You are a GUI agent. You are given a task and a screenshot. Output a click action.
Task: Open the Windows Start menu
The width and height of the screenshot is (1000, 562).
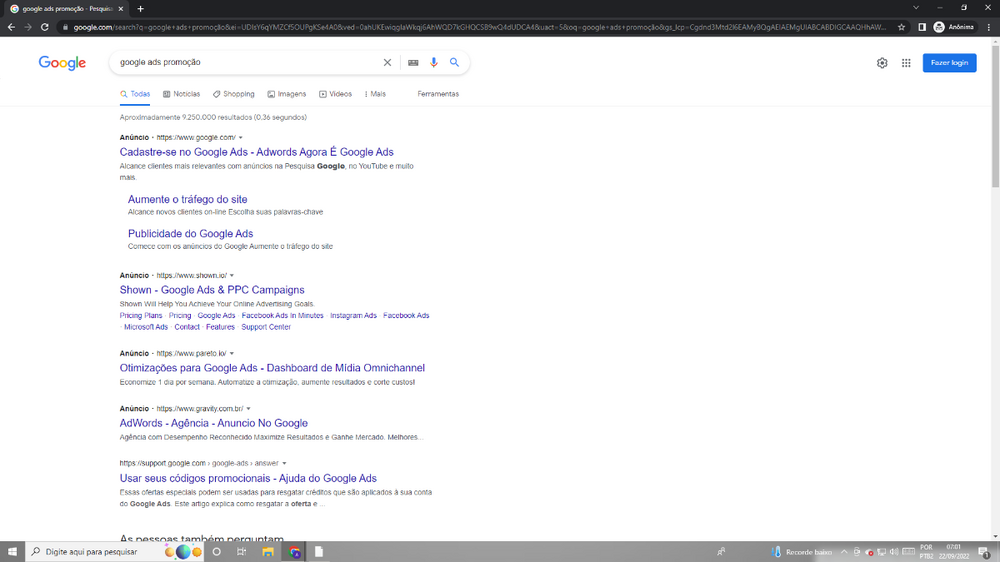pos(12,552)
